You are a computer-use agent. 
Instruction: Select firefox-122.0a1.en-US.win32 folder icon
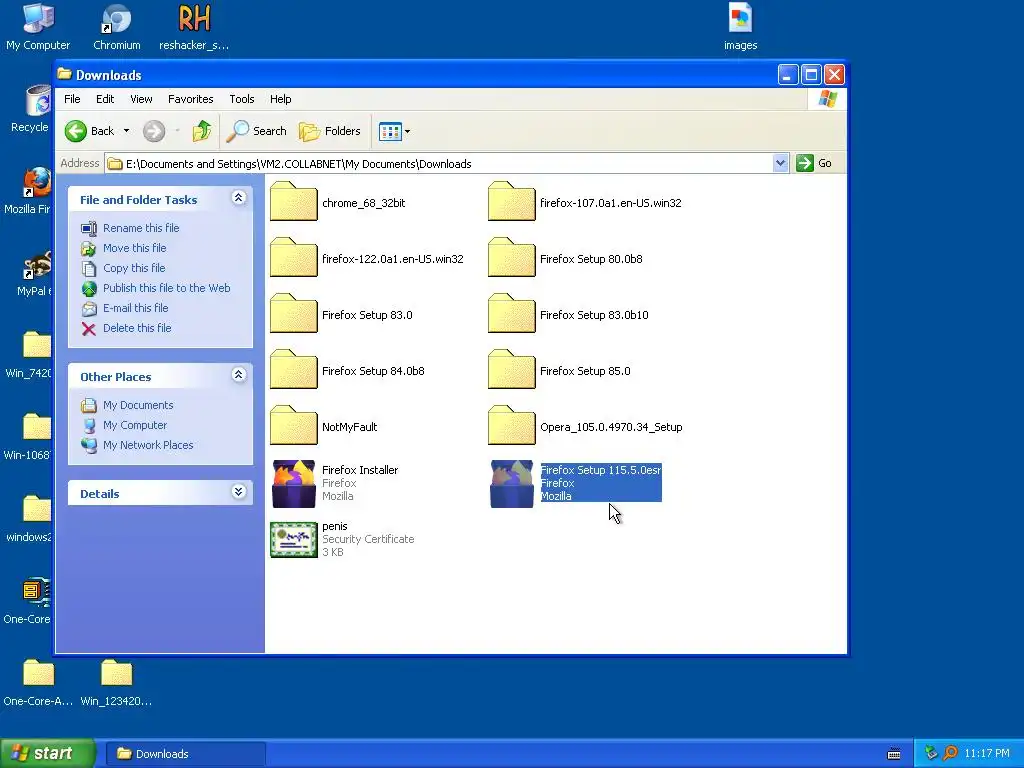(294, 258)
